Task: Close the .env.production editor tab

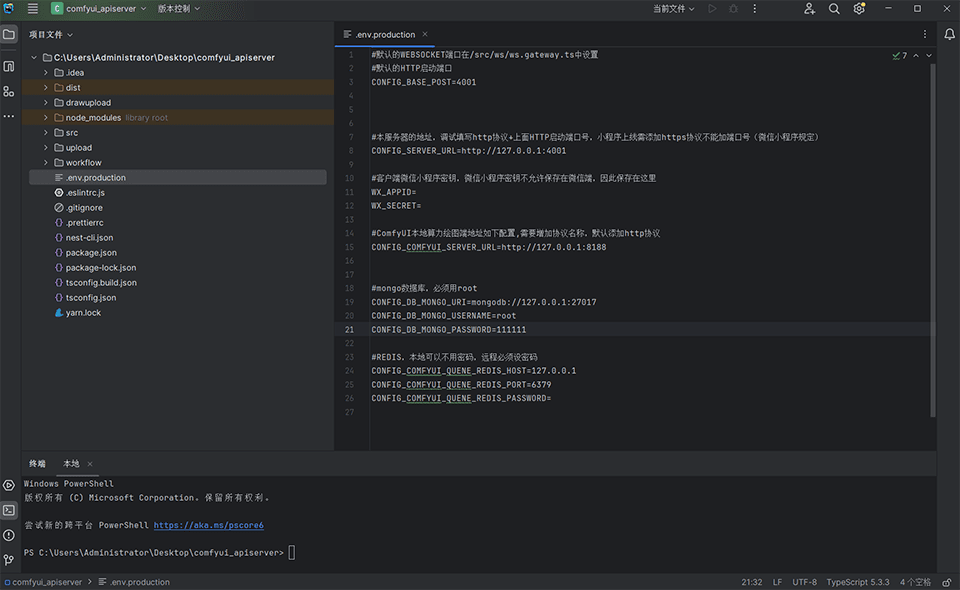Action: pyautogui.click(x=424, y=35)
